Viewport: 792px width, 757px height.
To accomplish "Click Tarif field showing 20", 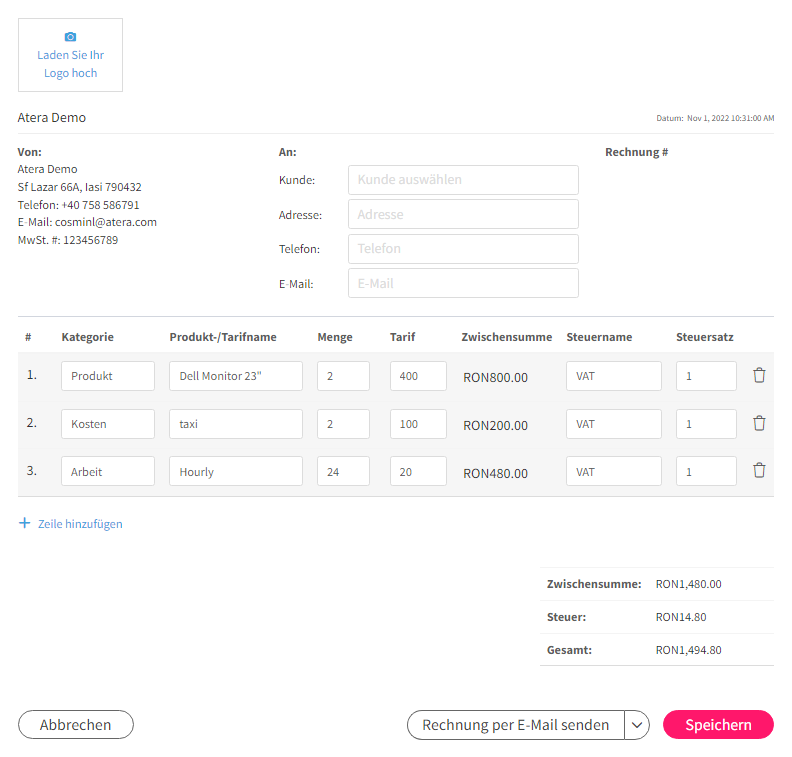I will coord(418,471).
